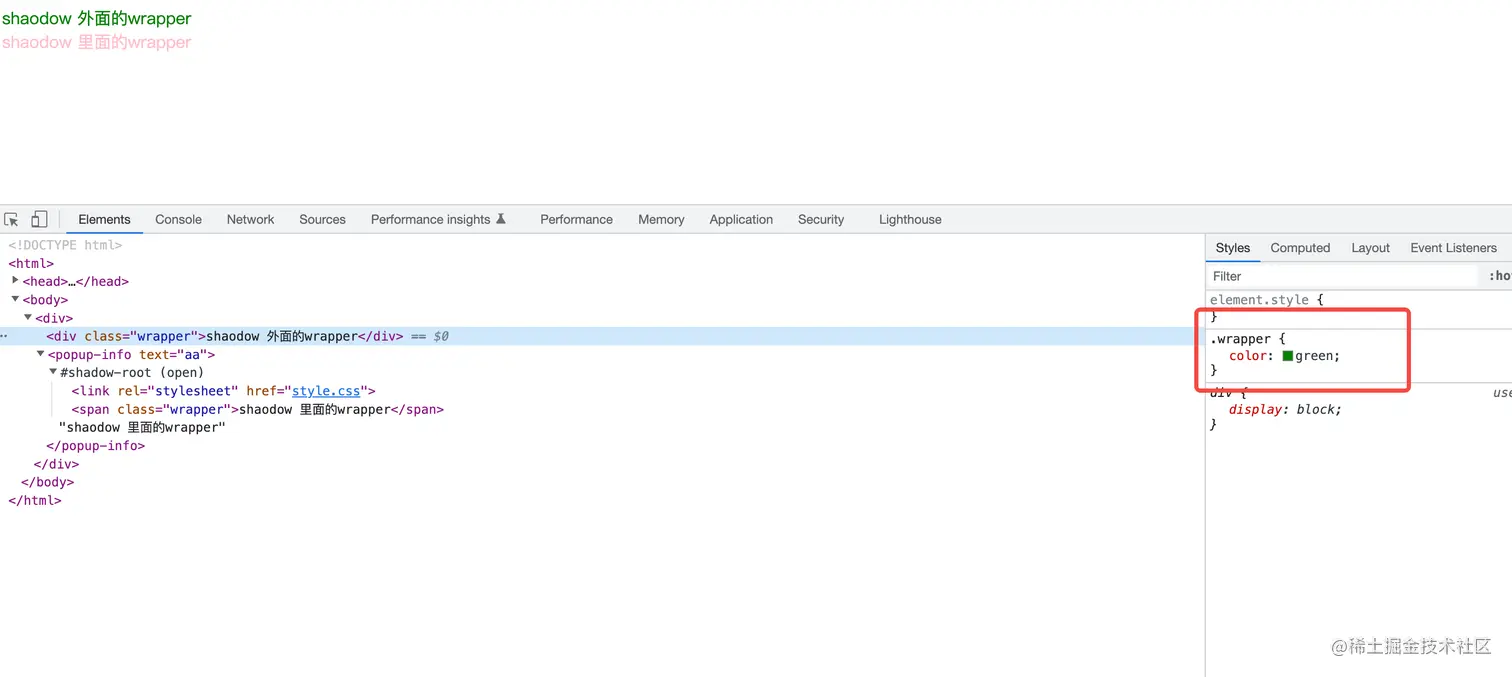Image resolution: width=1512 pixels, height=677 pixels.
Task: Switch to the Console panel
Action: tap(178, 219)
